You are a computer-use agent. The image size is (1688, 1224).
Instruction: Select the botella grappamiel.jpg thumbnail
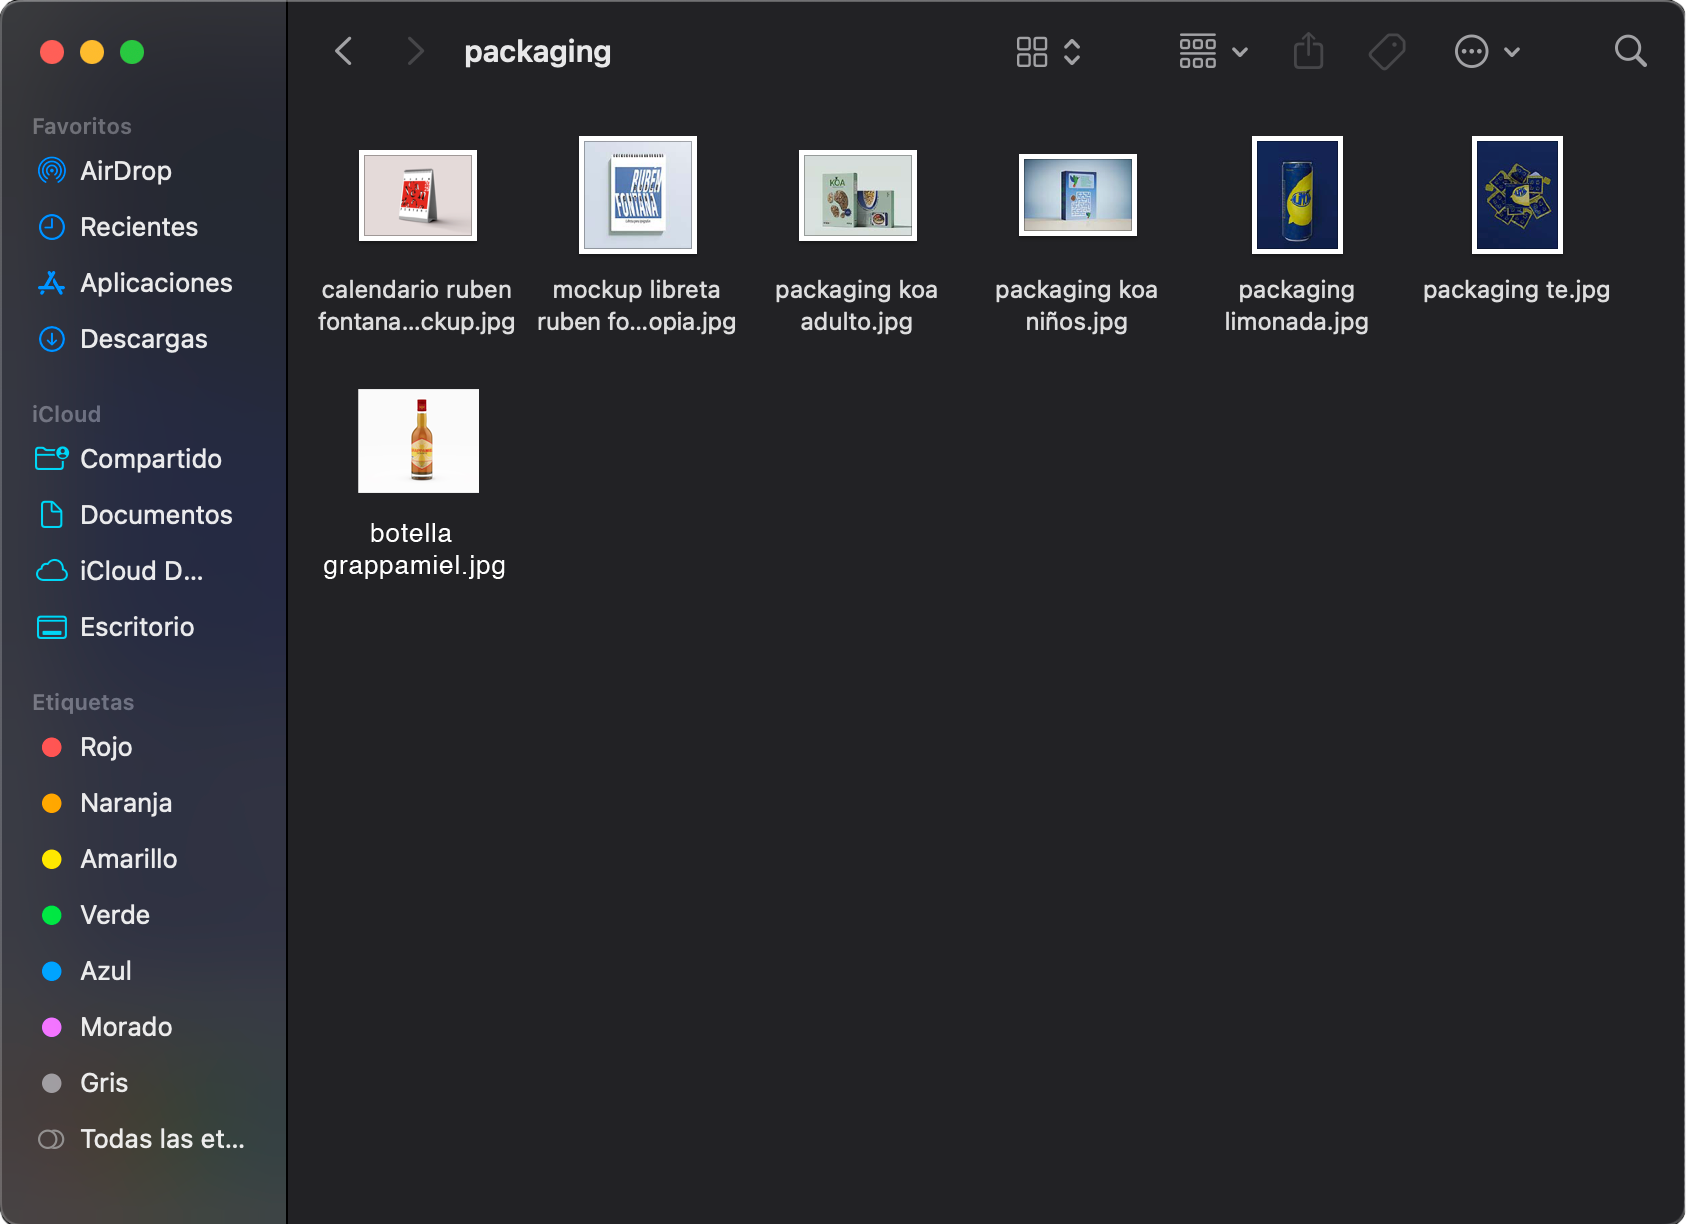tap(418, 441)
